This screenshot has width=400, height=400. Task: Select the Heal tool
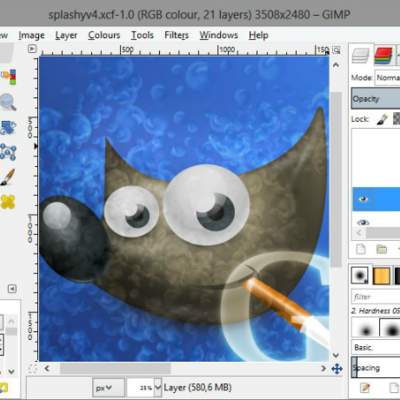[x=8, y=202]
